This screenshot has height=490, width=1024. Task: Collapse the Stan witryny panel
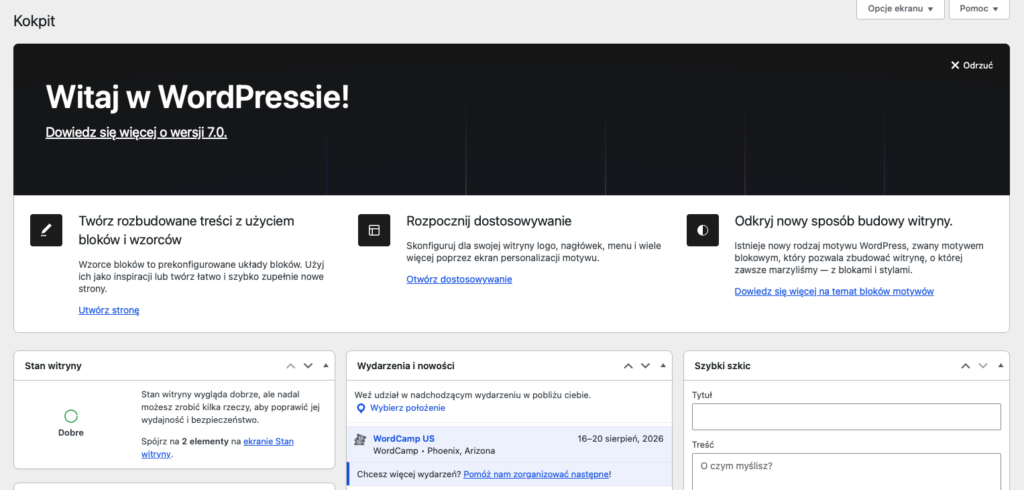click(326, 366)
